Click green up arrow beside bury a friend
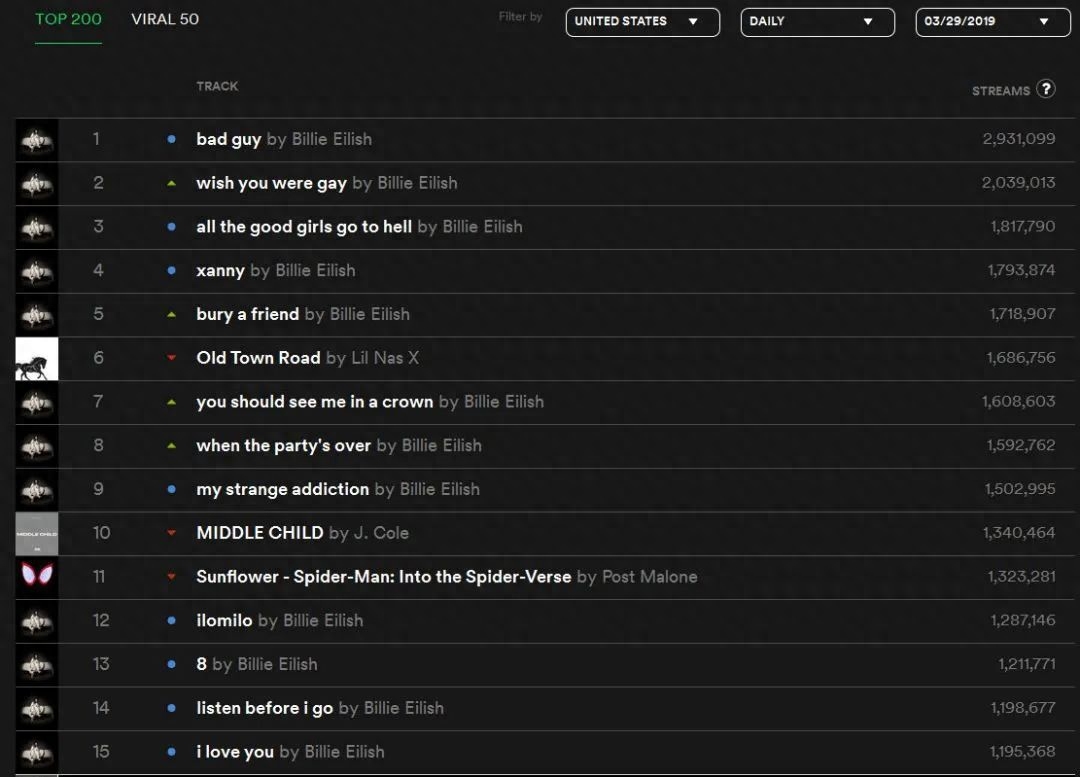This screenshot has height=777, width=1080. pos(172,314)
